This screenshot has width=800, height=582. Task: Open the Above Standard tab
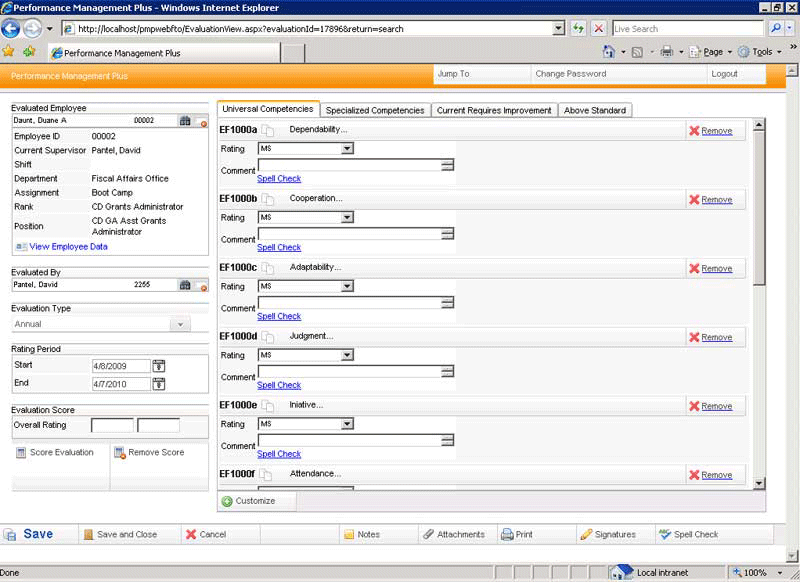pos(595,110)
